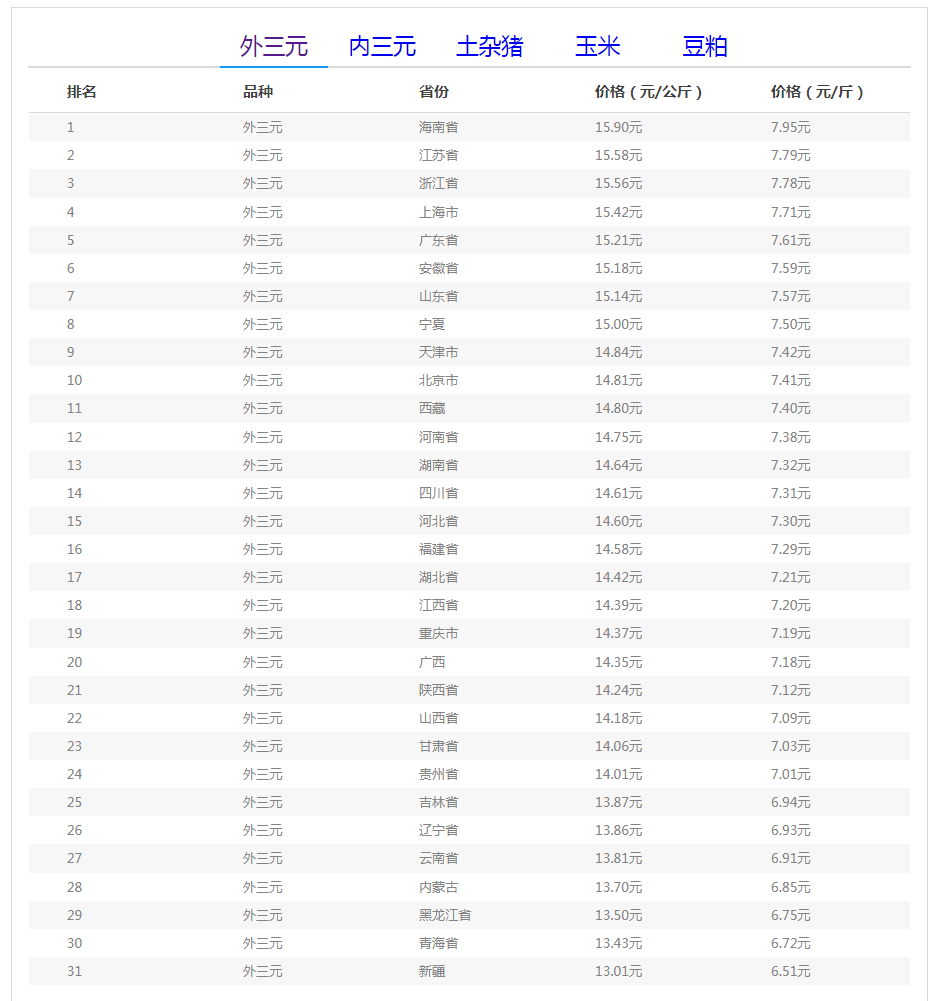Click 福建省 in the province column

438,550
